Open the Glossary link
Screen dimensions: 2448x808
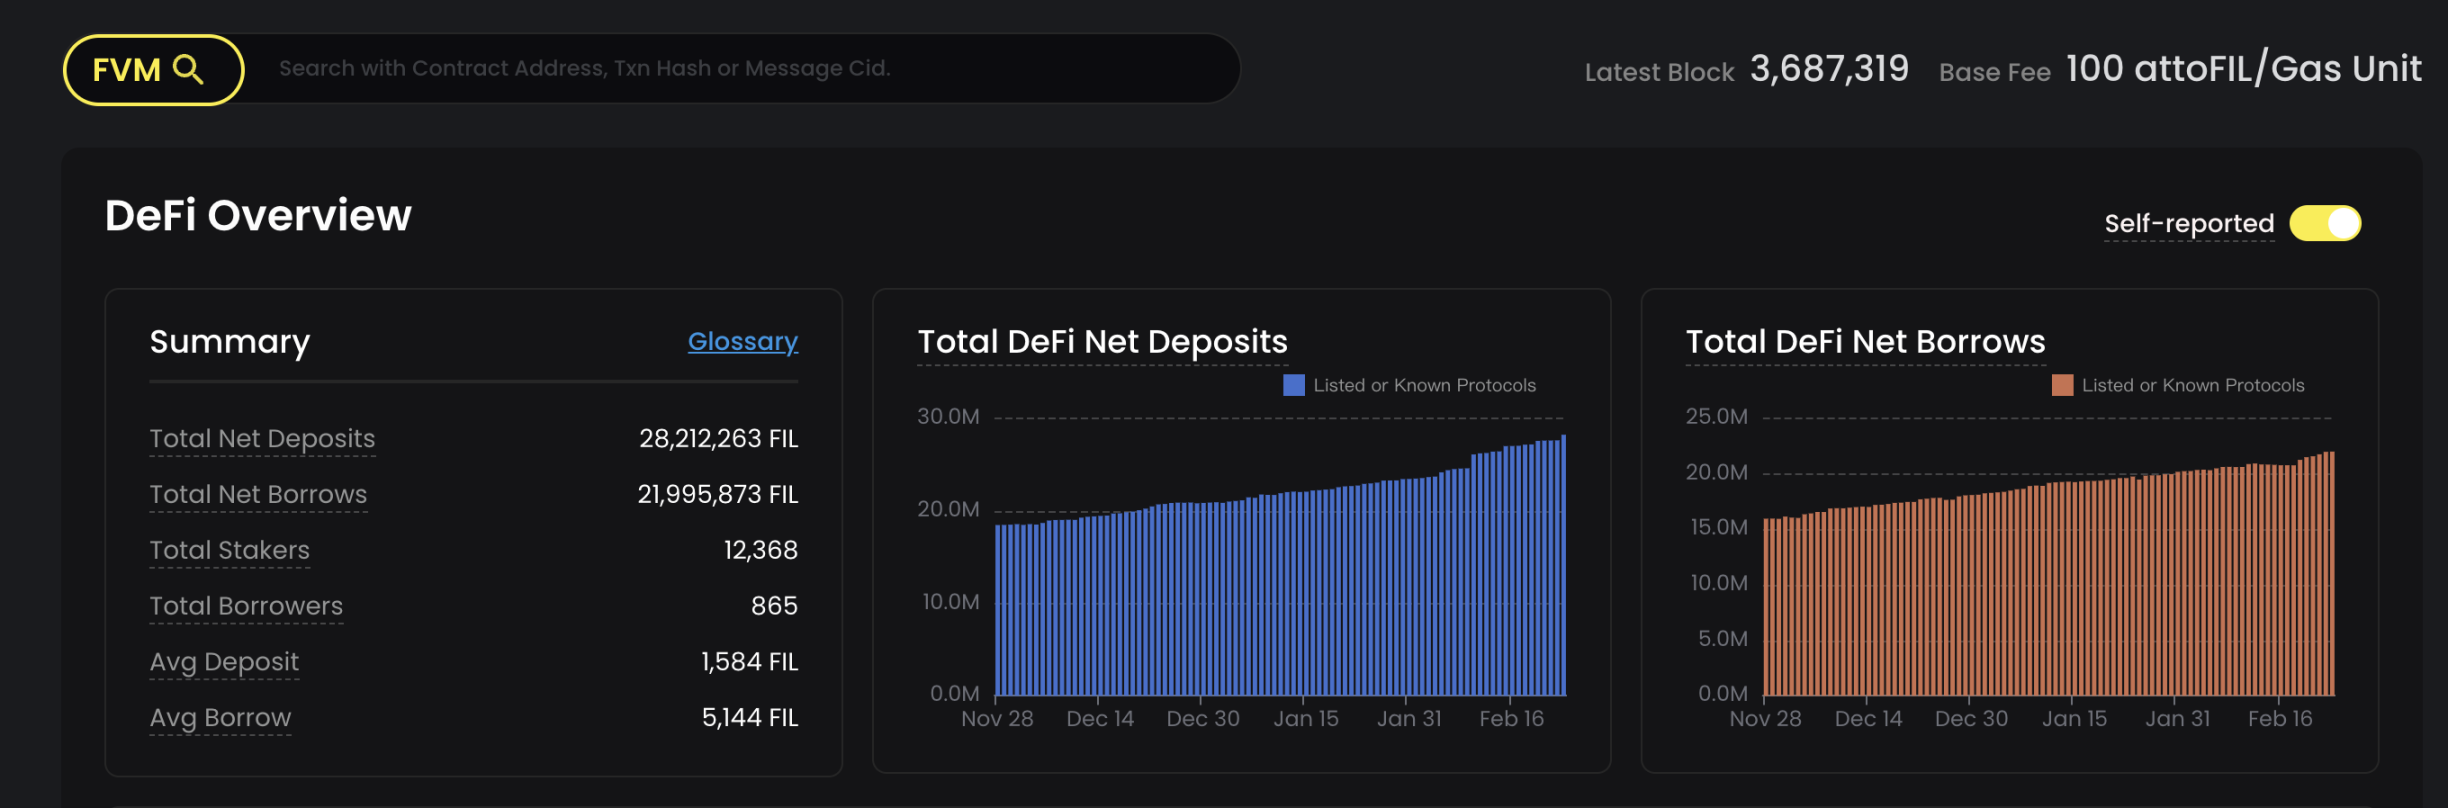(742, 341)
